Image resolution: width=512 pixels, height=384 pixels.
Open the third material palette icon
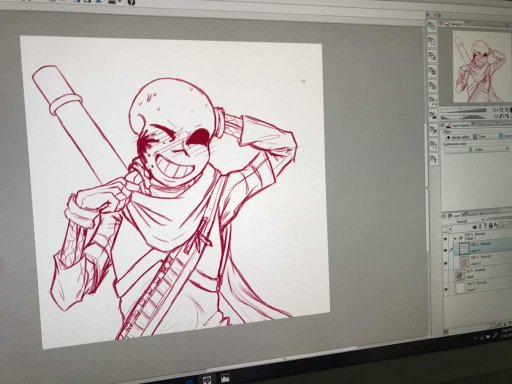click(x=432, y=56)
